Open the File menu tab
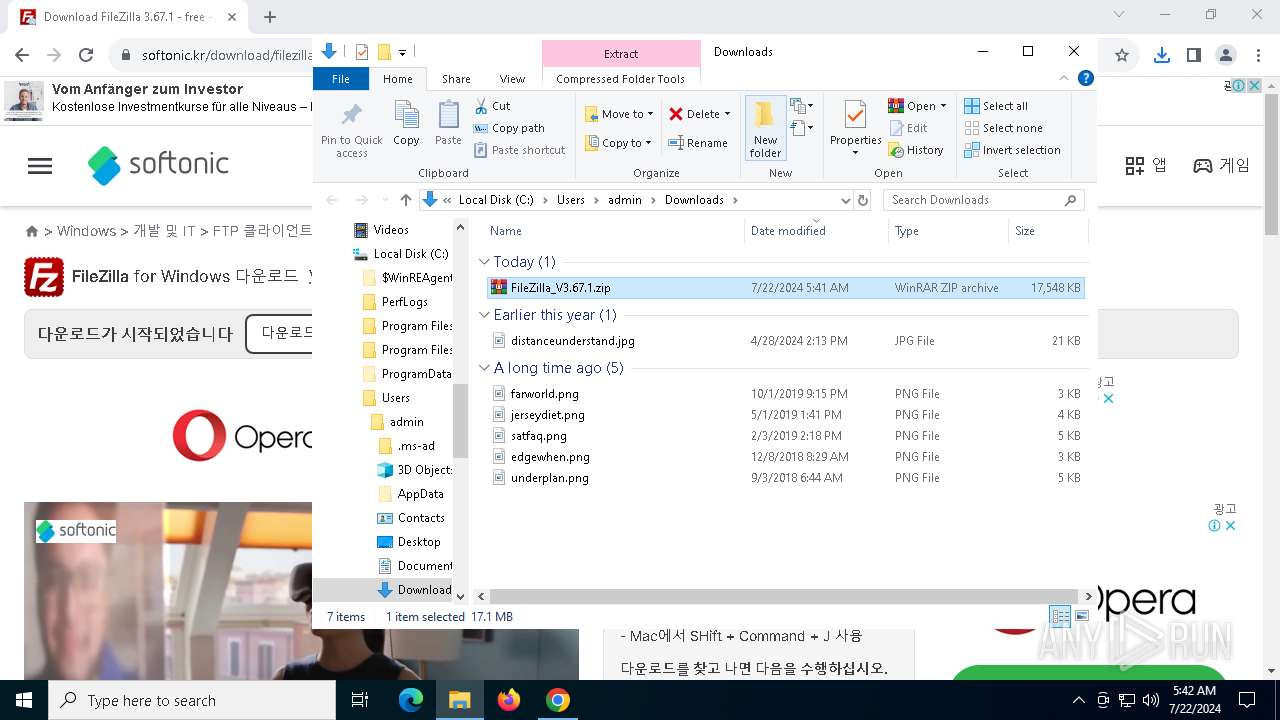This screenshot has height=720, width=1280. [341, 79]
